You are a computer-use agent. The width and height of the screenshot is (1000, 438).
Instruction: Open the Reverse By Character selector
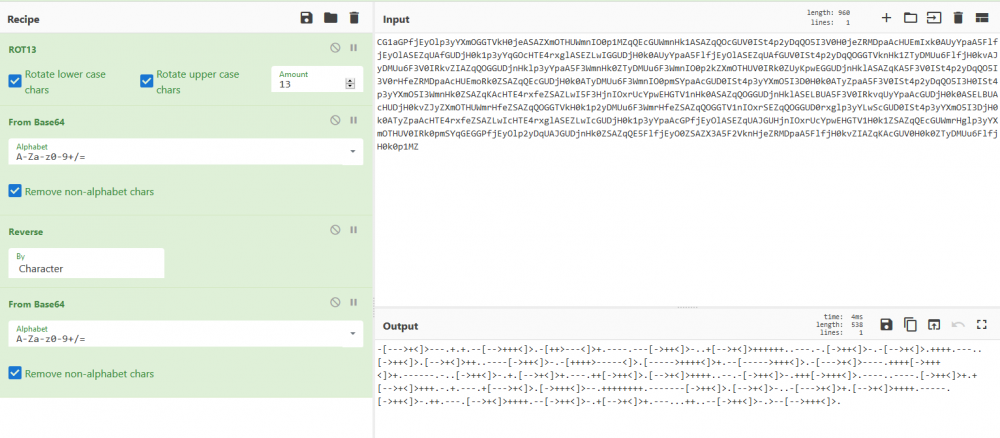pos(87,263)
